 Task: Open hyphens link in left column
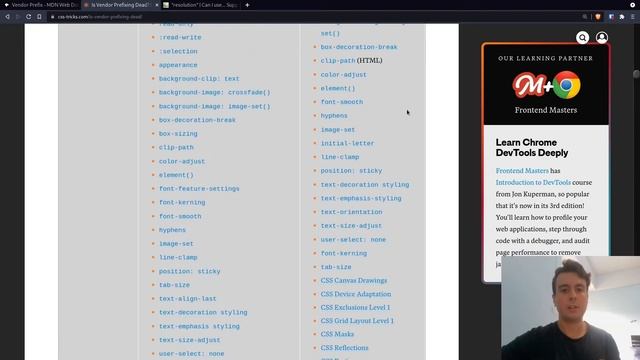(172, 230)
